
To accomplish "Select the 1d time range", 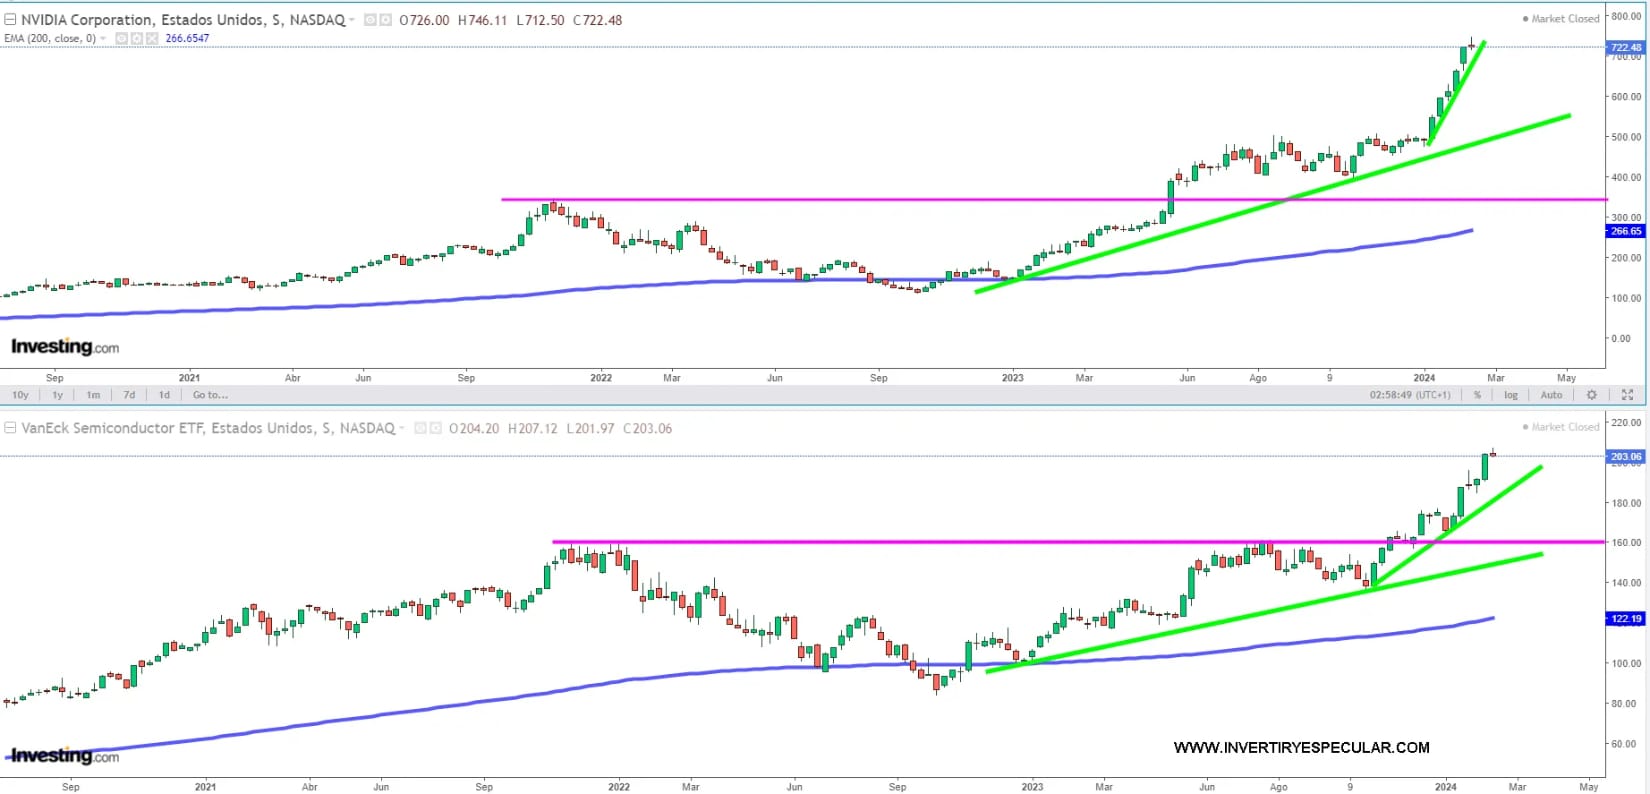I will (164, 395).
